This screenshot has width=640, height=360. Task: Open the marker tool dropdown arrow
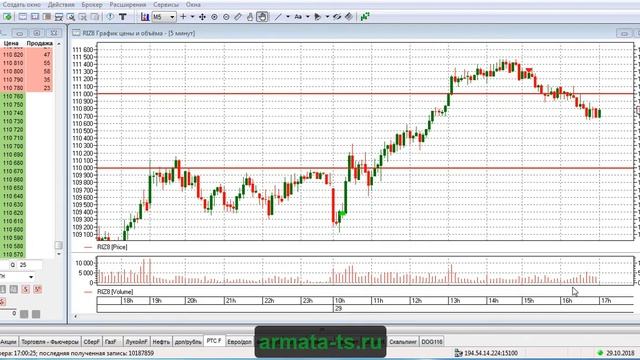coord(327,17)
